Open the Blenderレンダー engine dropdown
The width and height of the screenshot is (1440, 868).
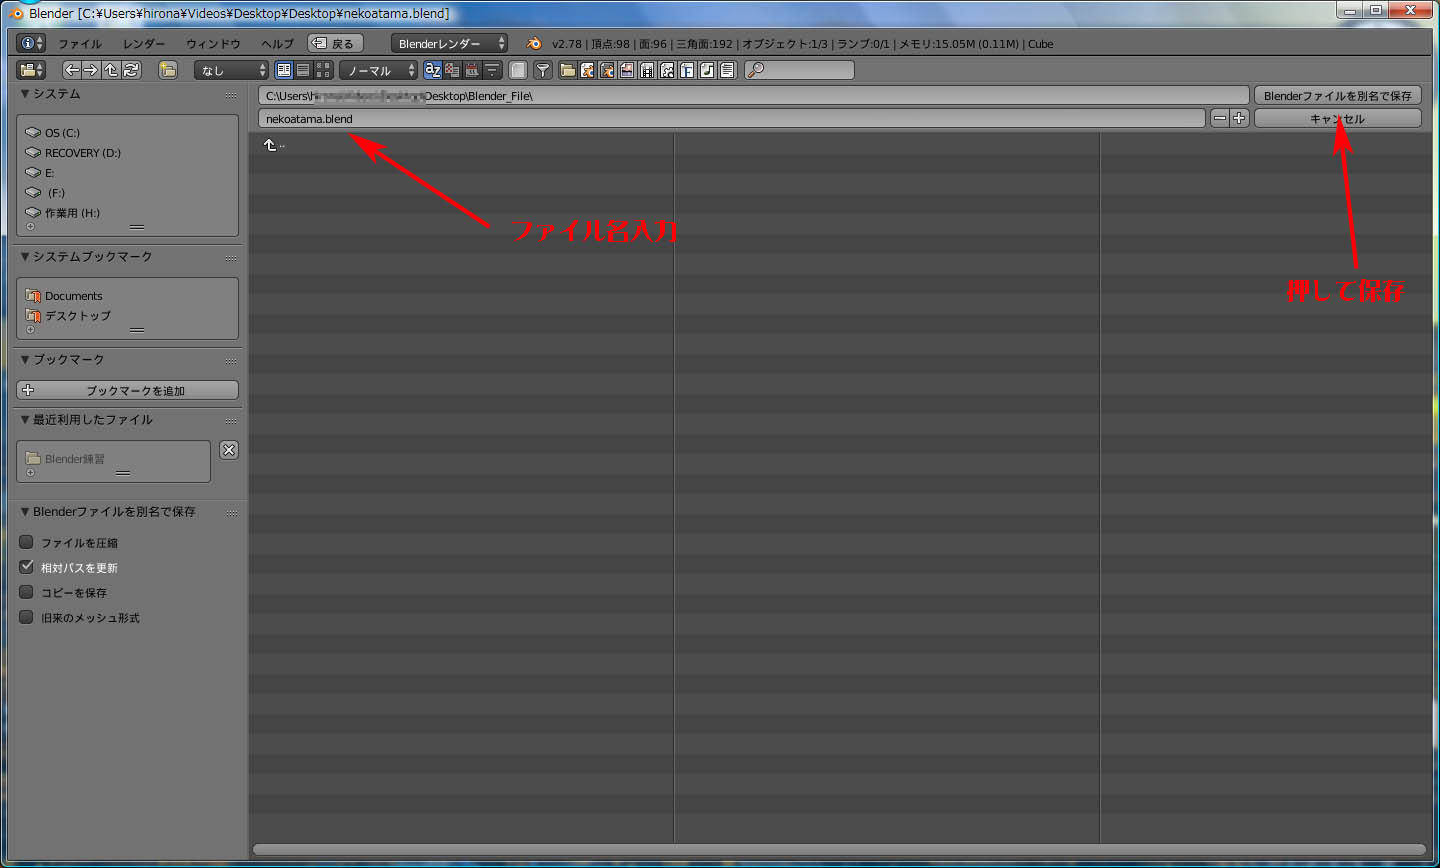(449, 43)
